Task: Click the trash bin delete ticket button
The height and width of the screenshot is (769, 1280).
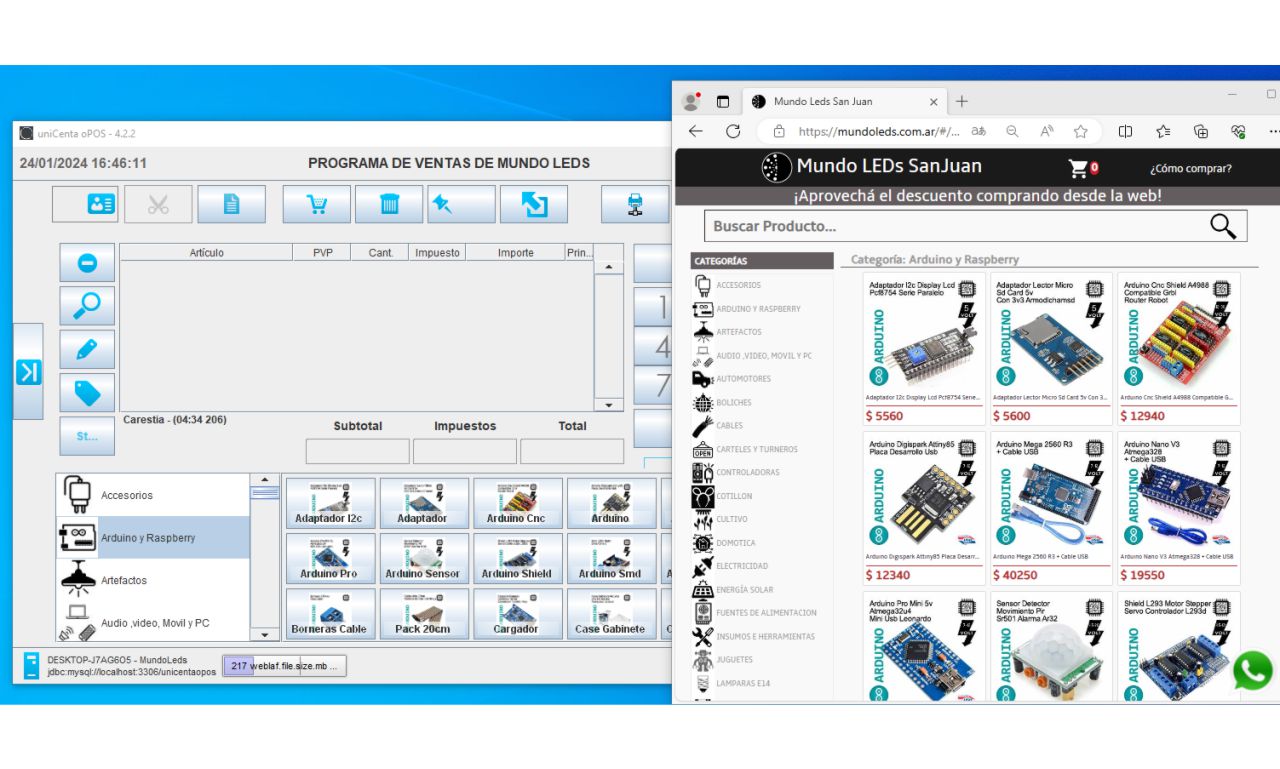Action: pyautogui.click(x=389, y=204)
